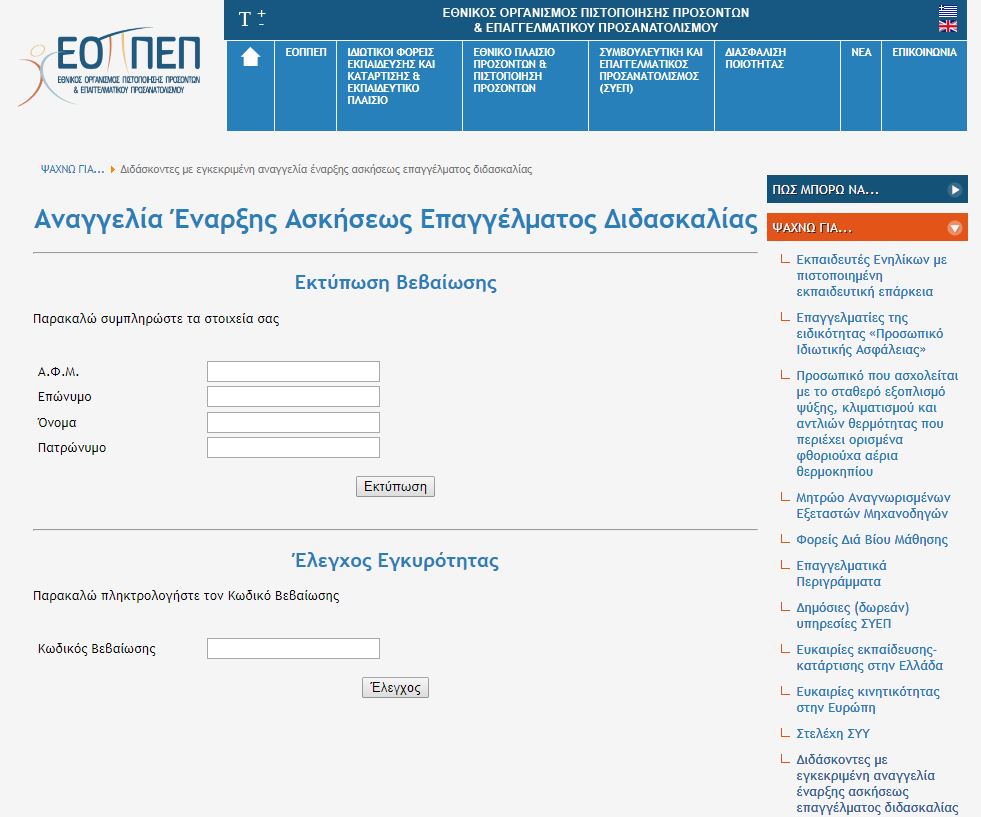The image size is (981, 817).
Task: Click the Πατρώνυμο text field
Action: [293, 448]
